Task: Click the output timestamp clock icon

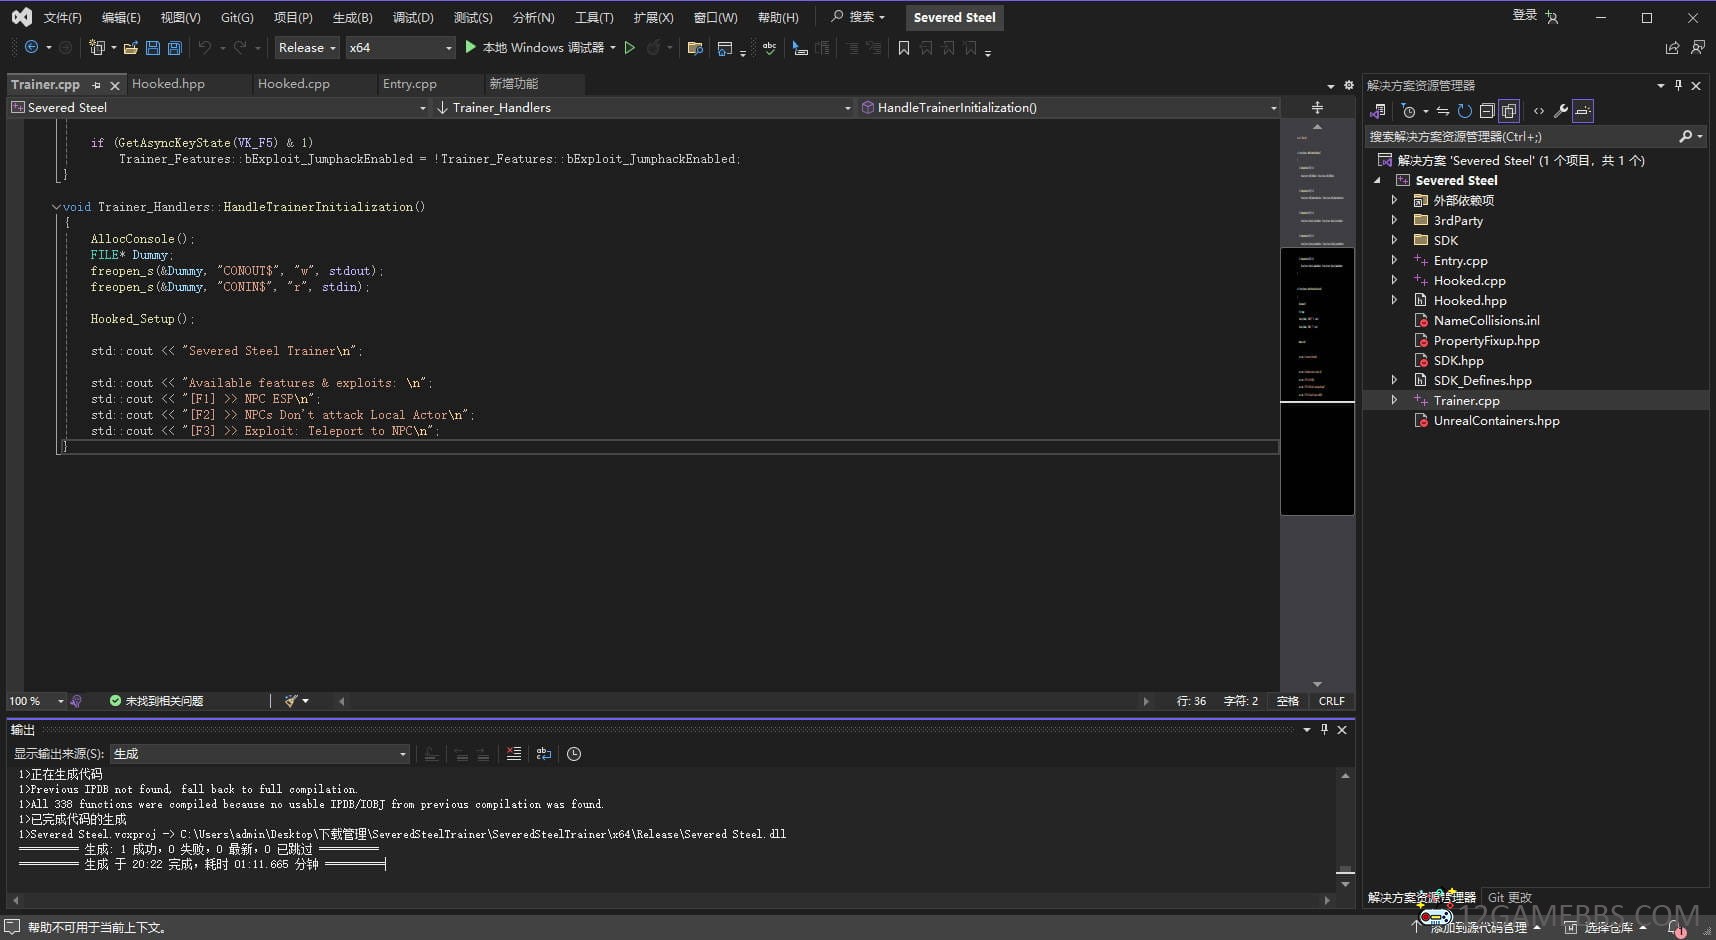Action: pos(574,754)
